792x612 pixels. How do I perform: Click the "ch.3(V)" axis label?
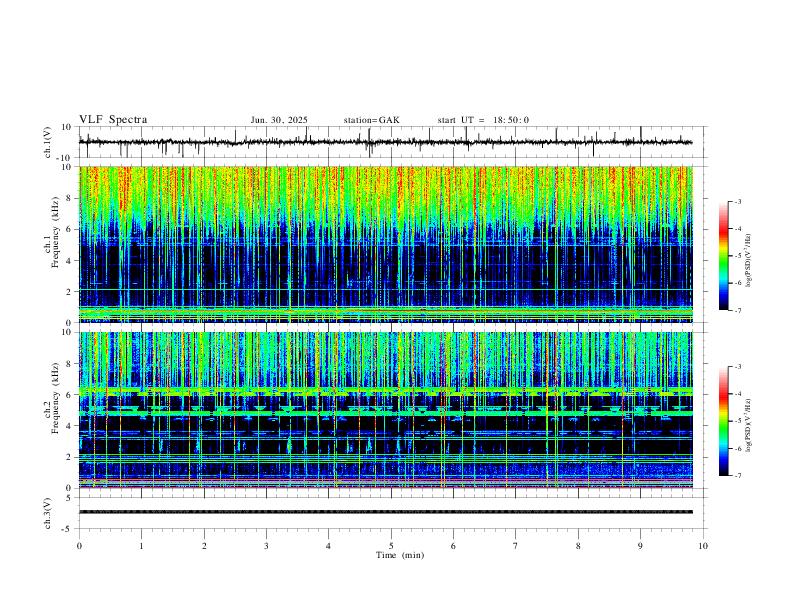(48, 514)
